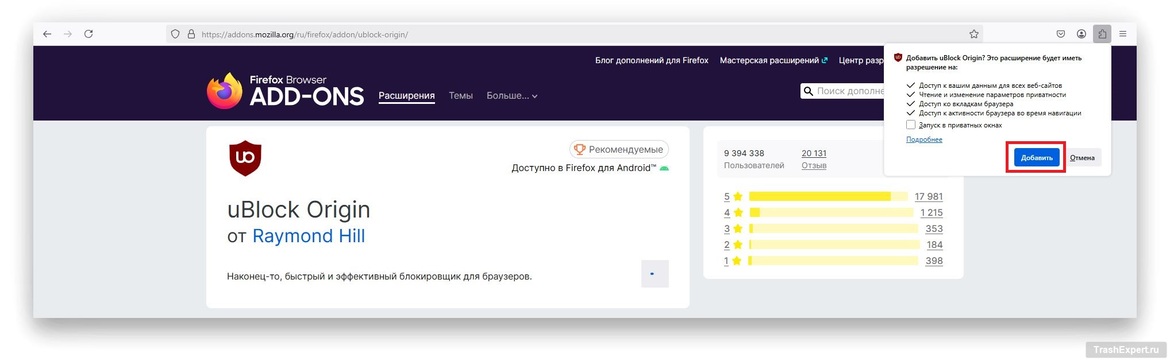This screenshot has width=1170, height=361.
Task: Open the 184 two-star reviews count
Action: click(934, 245)
